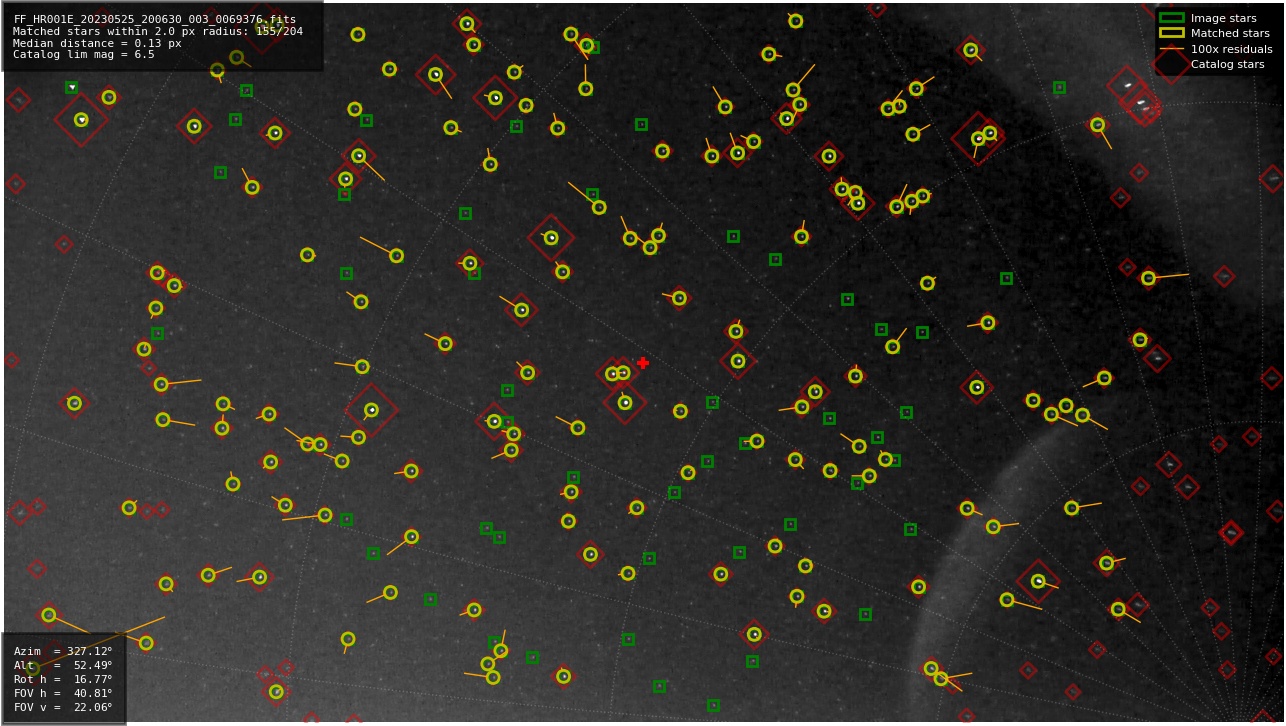
Task: Click the "Azim = 327.12°" readout
Action: coord(63,651)
